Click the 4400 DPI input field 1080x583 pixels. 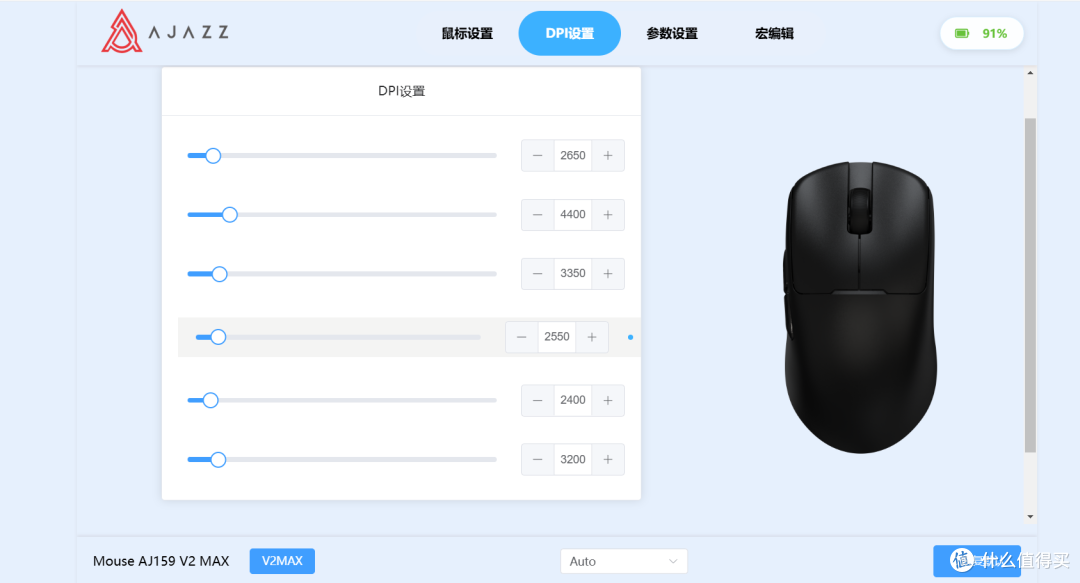pyautogui.click(x=573, y=215)
